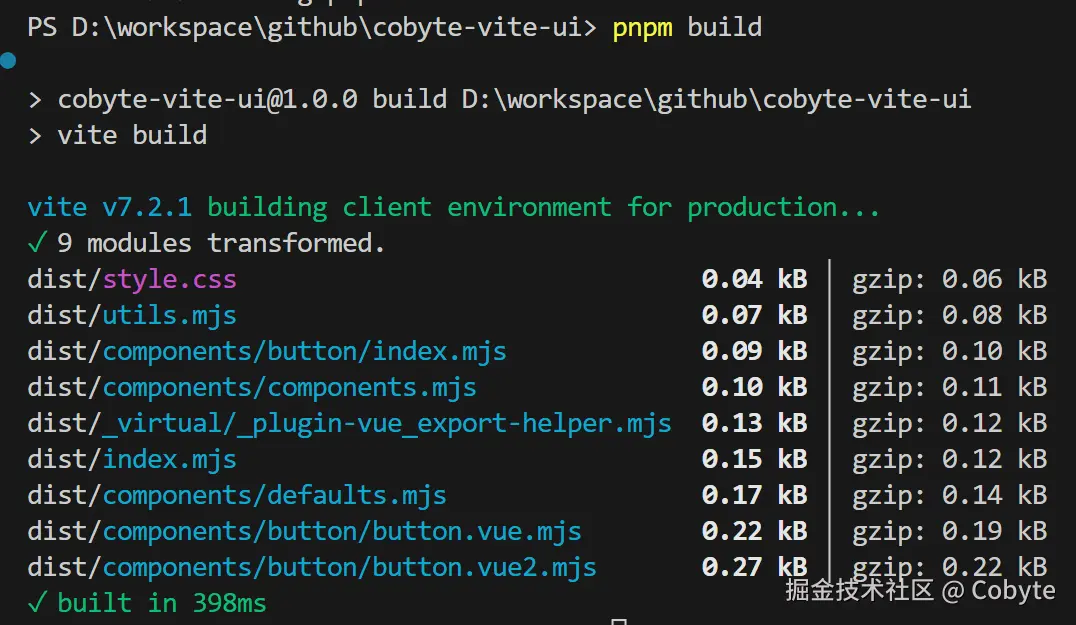This screenshot has width=1076, height=625.
Task: Open the button.vue.mjs file link
Action: 341,531
